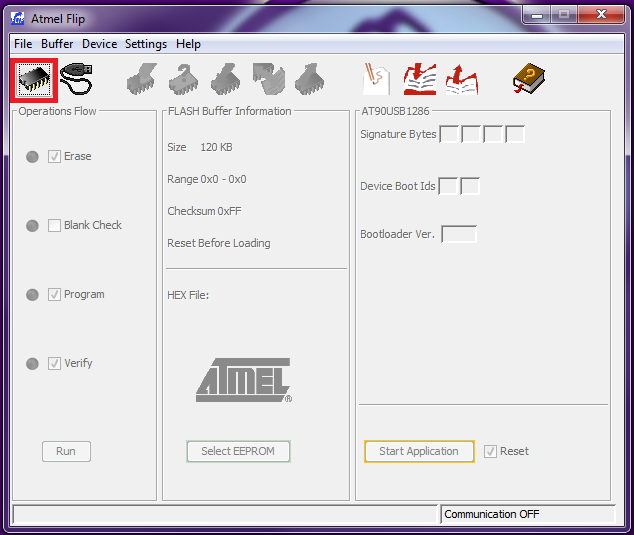Open the Help menu
Screen dimensions: 634x535
tap(188, 44)
